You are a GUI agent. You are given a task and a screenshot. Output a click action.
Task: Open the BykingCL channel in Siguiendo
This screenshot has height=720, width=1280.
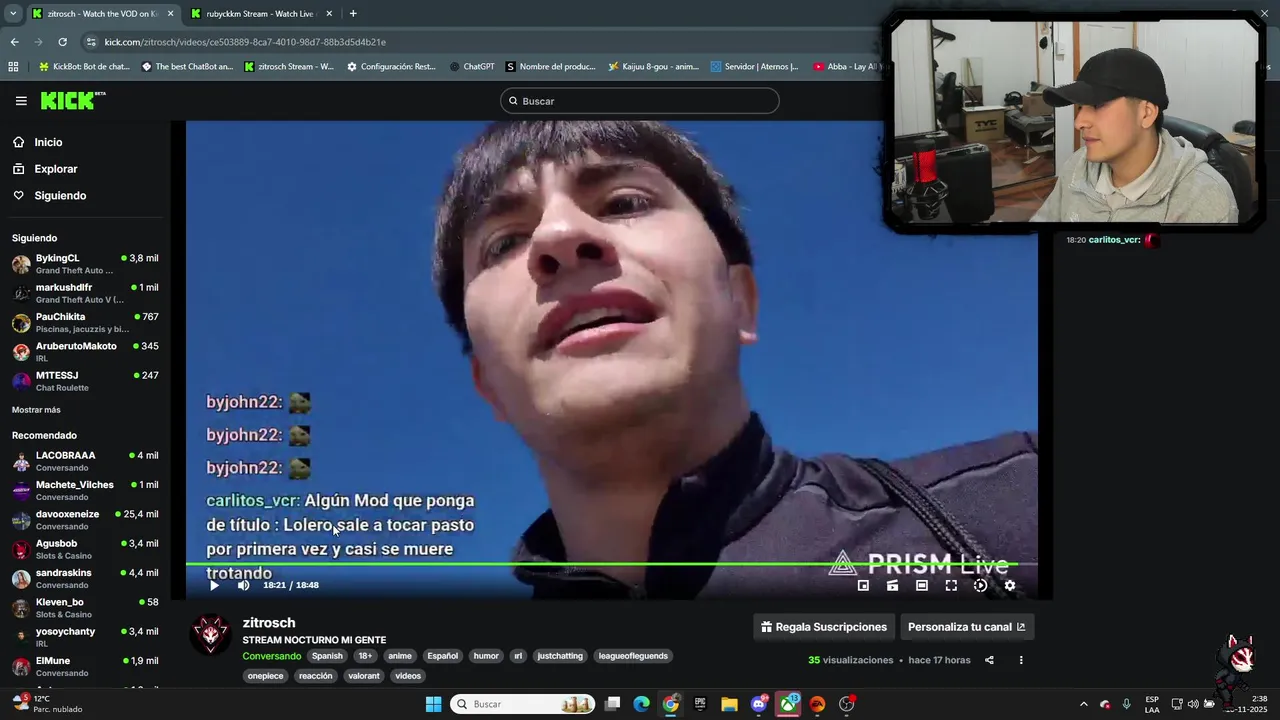(85, 264)
